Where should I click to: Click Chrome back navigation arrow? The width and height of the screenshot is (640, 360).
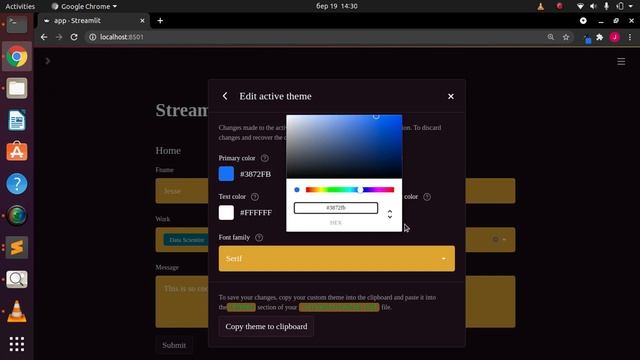(x=44, y=37)
